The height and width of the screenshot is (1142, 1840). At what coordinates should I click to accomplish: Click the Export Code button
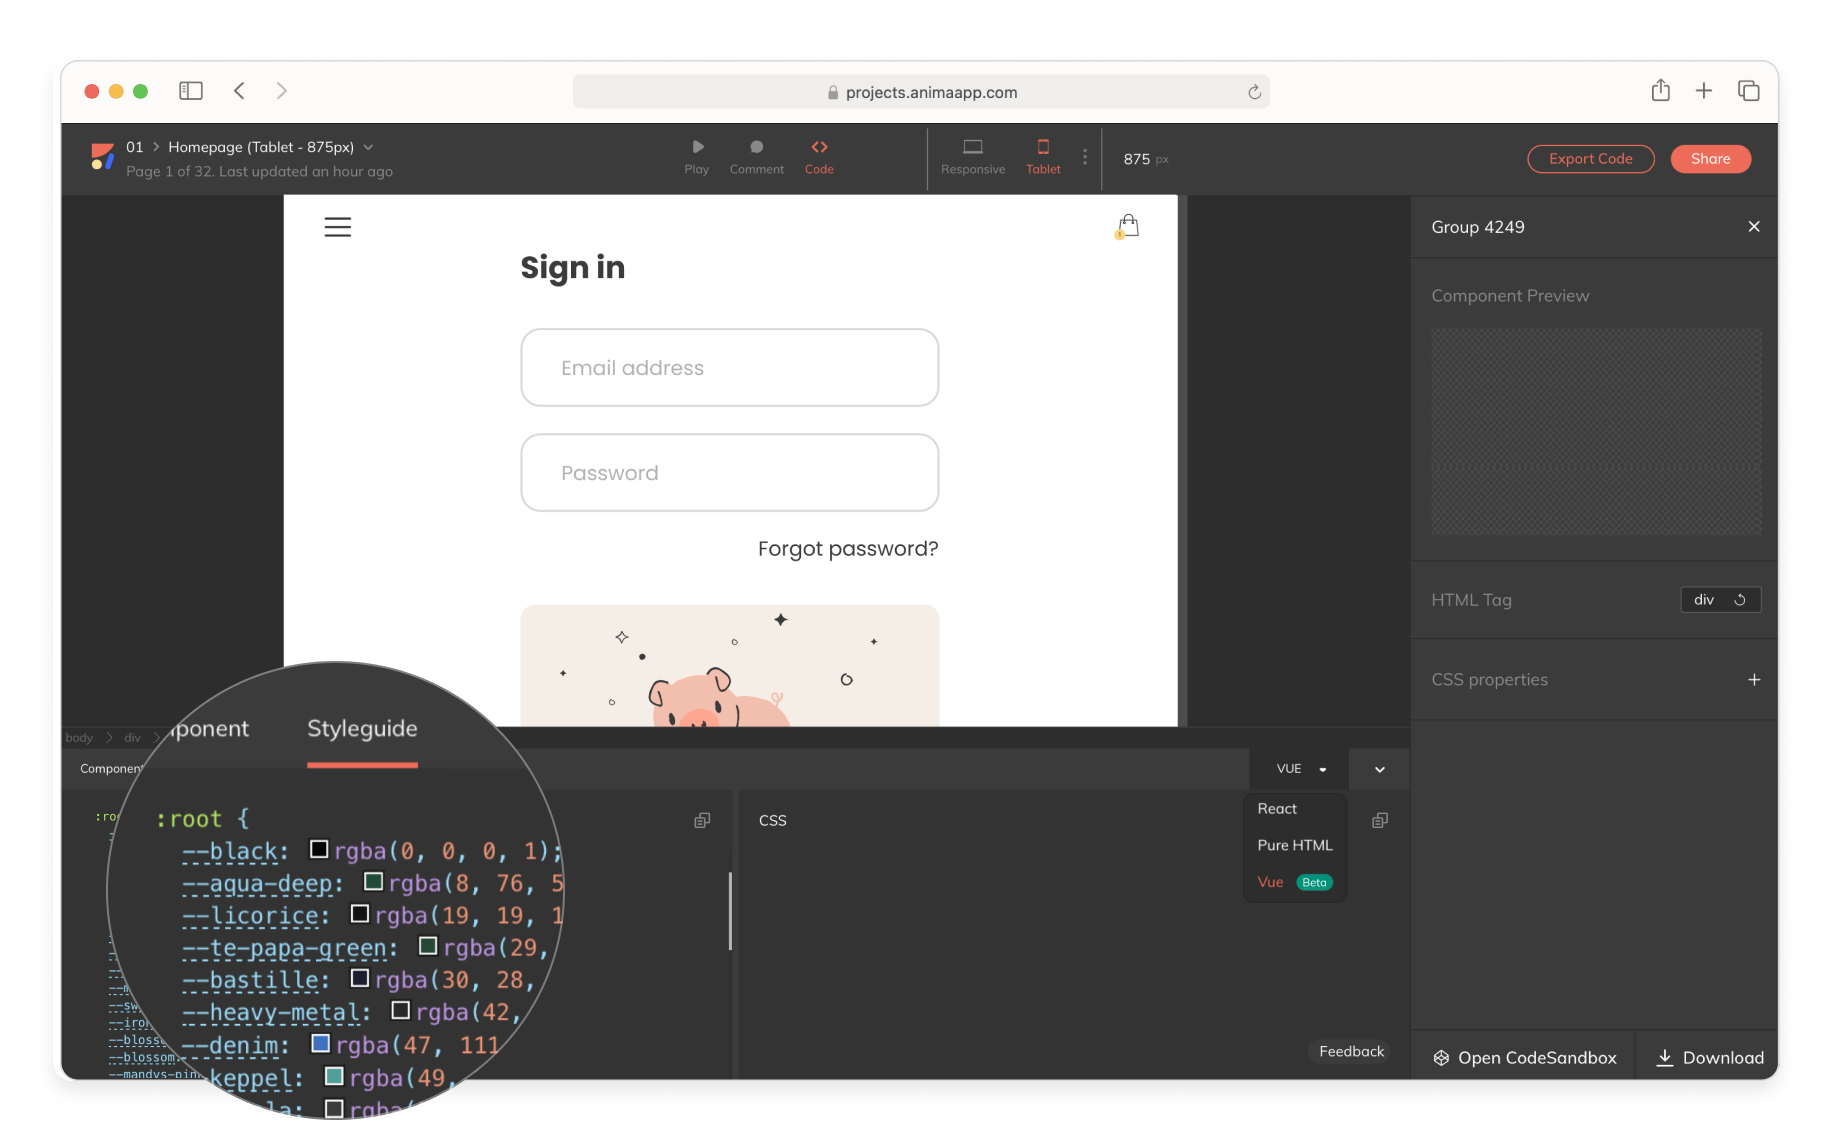1590,159
